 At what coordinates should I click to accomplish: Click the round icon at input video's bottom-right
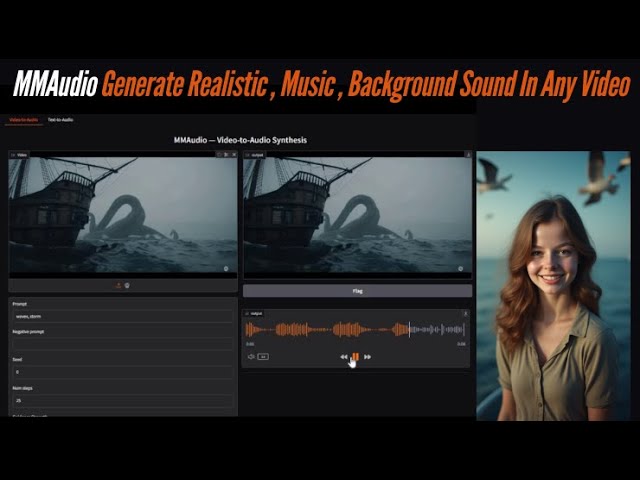point(226,269)
